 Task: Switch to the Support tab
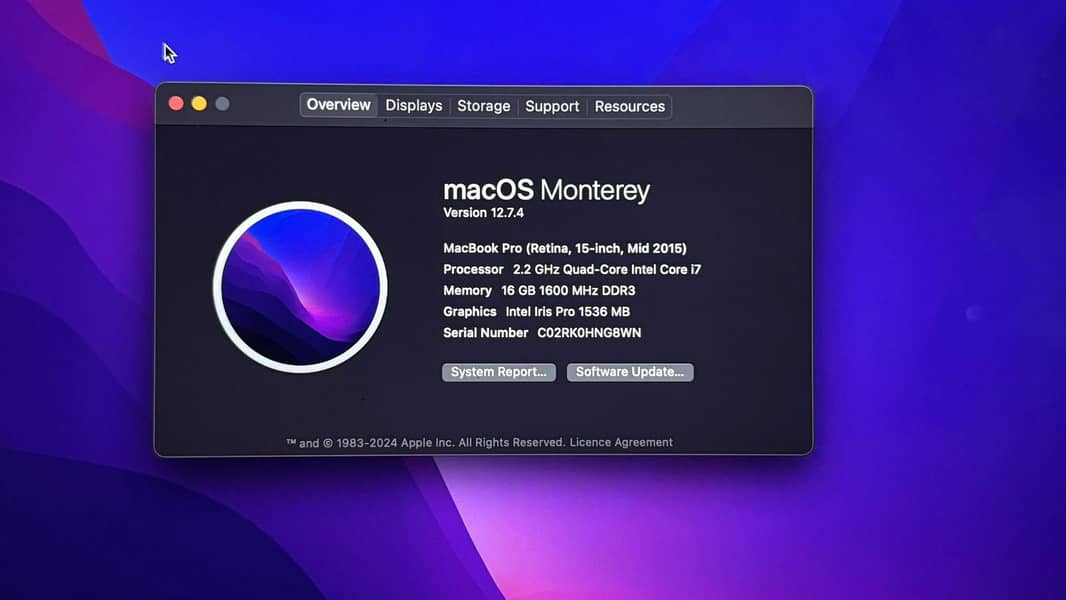[x=552, y=107]
